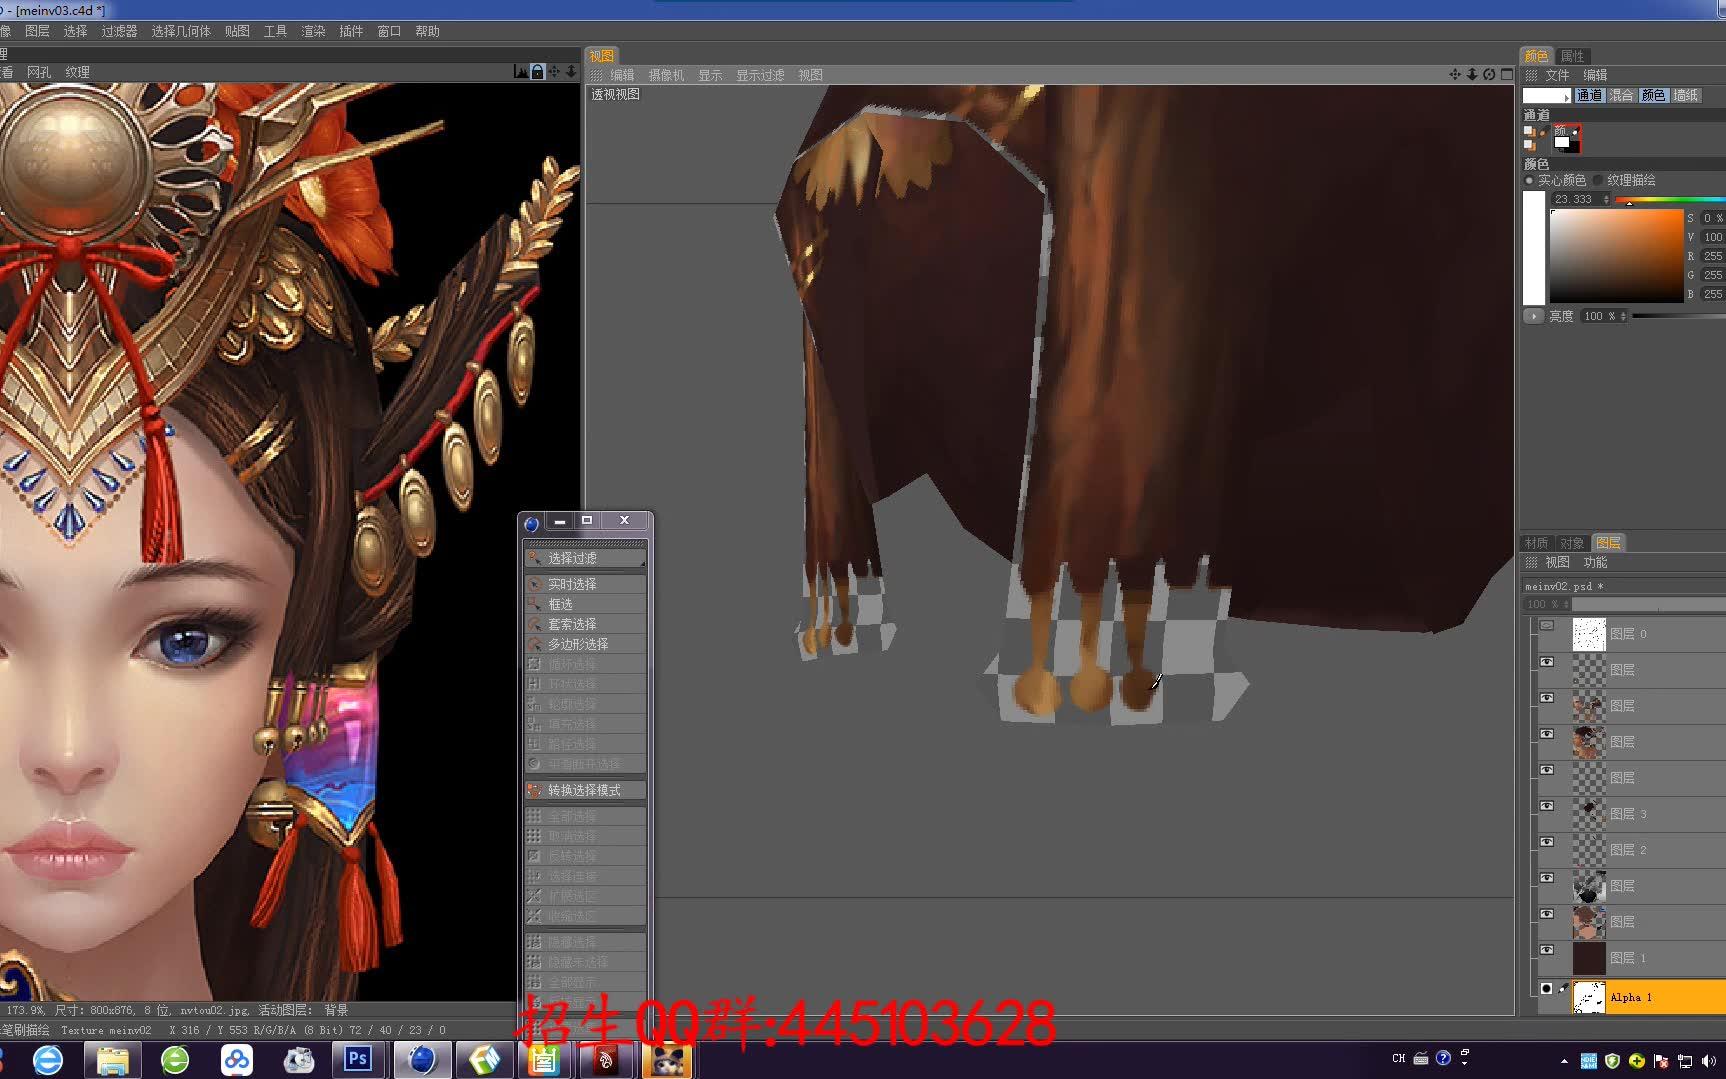The image size is (1726, 1079).
Task: Select the Alpha 1 layer thumbnail
Action: [x=1588, y=997]
